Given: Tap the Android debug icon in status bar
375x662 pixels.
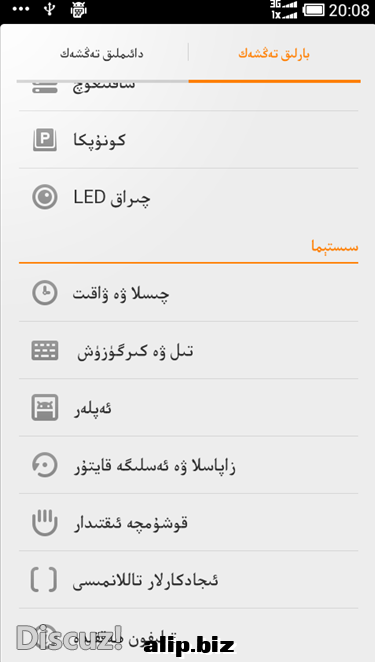Looking at the screenshot, I should pos(79,10).
